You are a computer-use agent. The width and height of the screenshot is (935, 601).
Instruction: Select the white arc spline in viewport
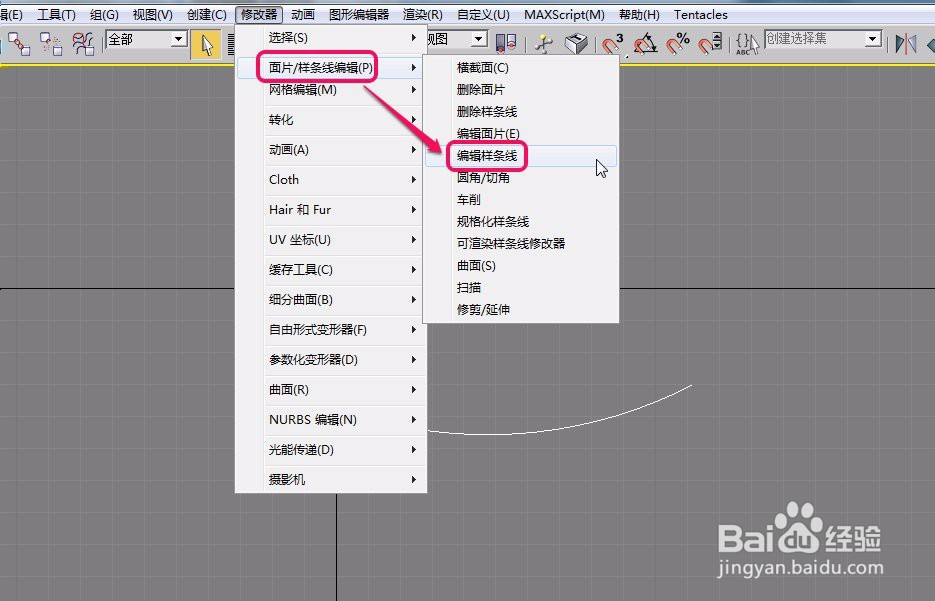[x=561, y=428]
